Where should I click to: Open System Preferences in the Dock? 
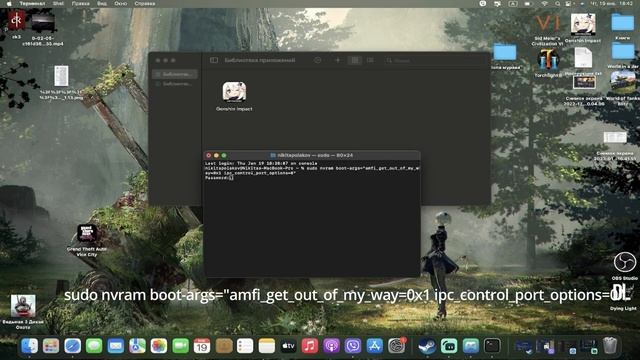pos(396,346)
